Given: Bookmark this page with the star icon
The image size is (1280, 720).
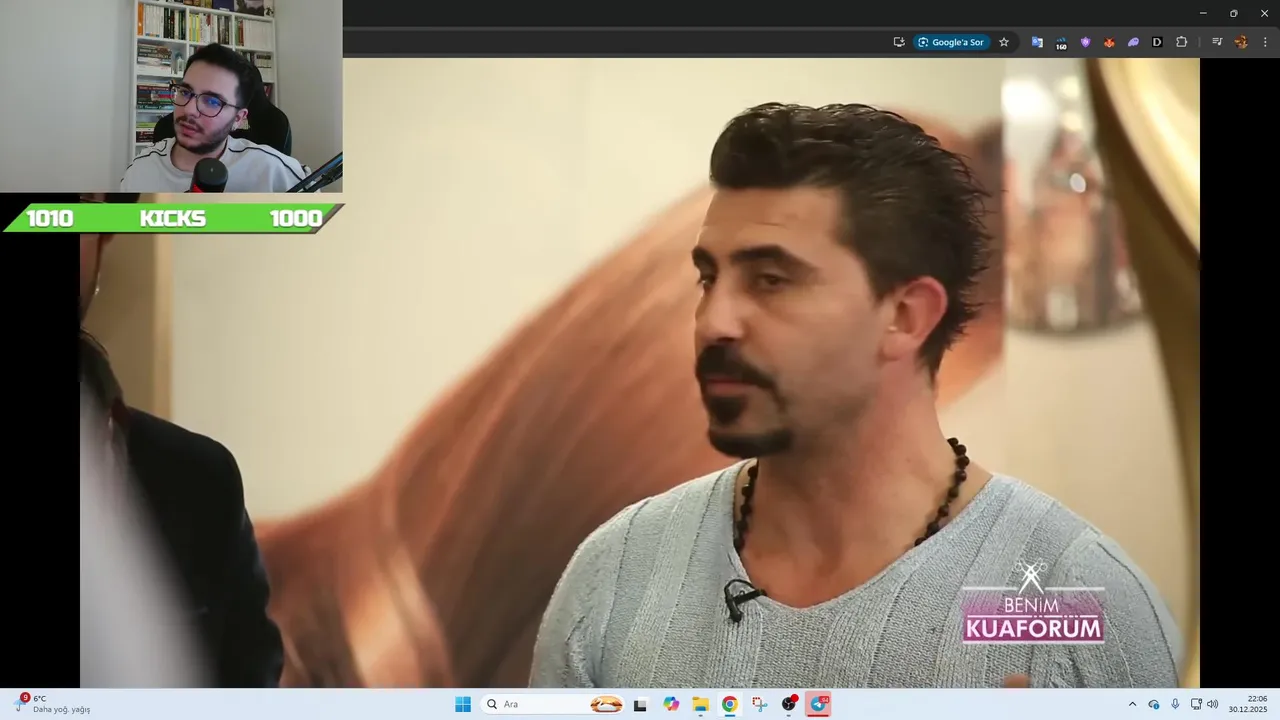Looking at the screenshot, I should point(1004,42).
